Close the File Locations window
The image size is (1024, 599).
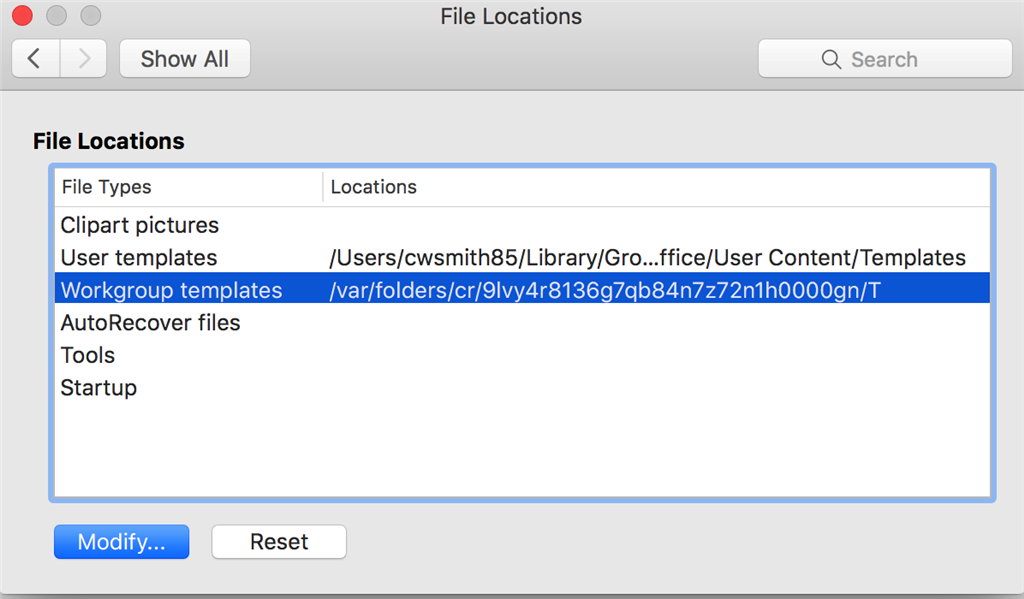(23, 16)
